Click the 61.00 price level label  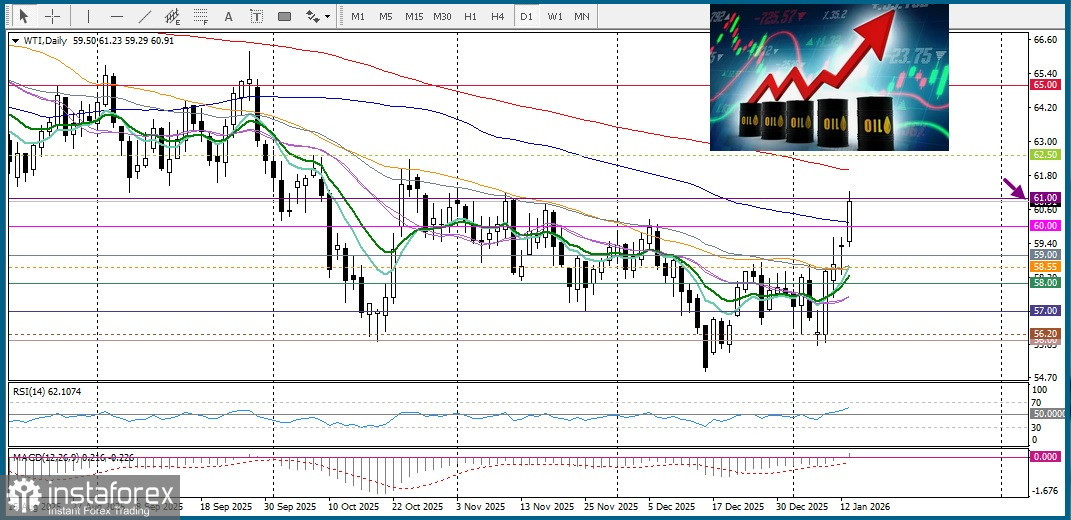1046,197
